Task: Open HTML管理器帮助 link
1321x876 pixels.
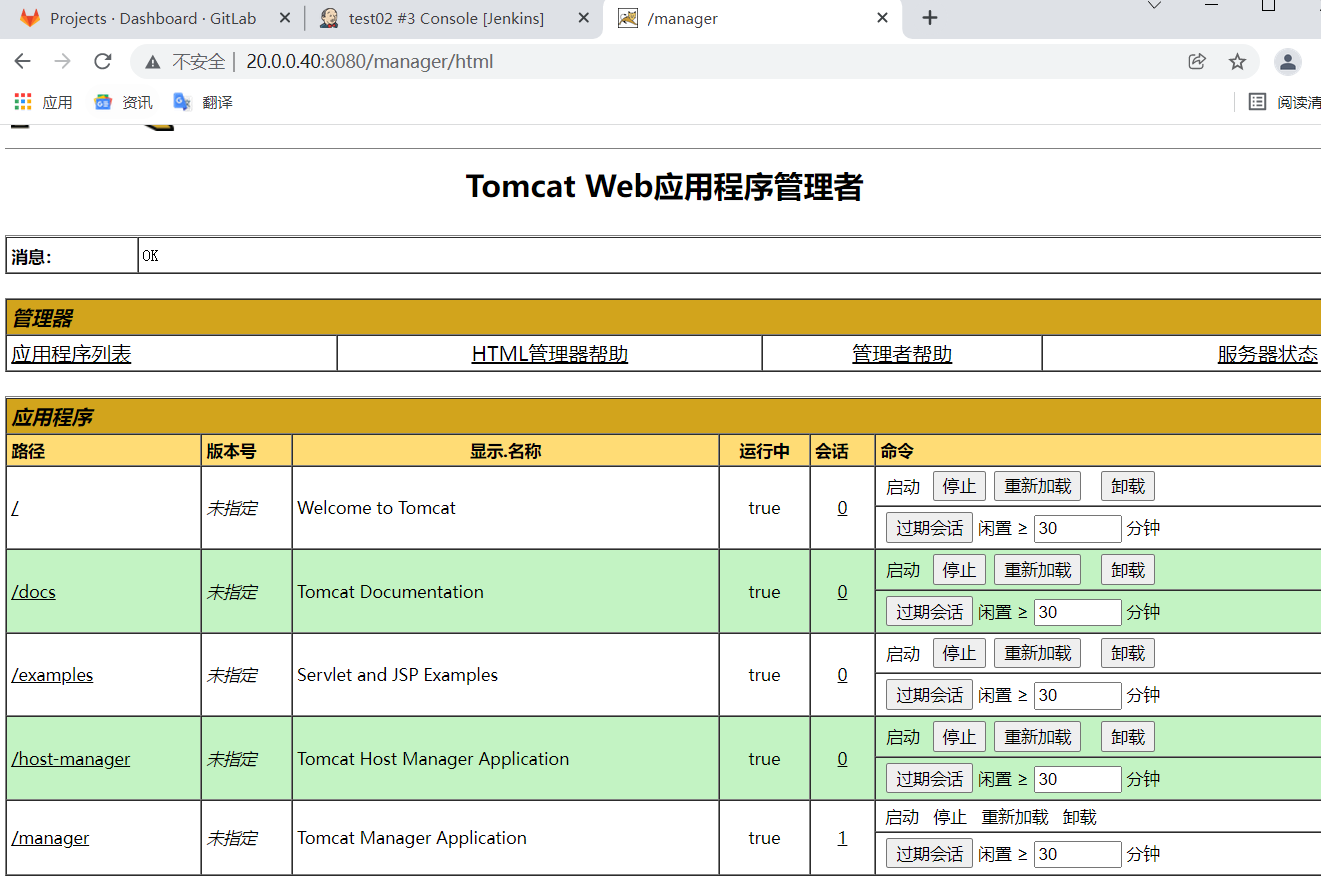Action: coord(550,354)
